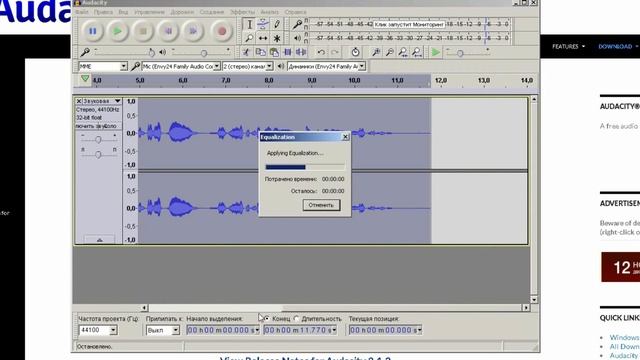Select the End radio button
The height and width of the screenshot is (360, 640).
pyautogui.click(x=267, y=319)
